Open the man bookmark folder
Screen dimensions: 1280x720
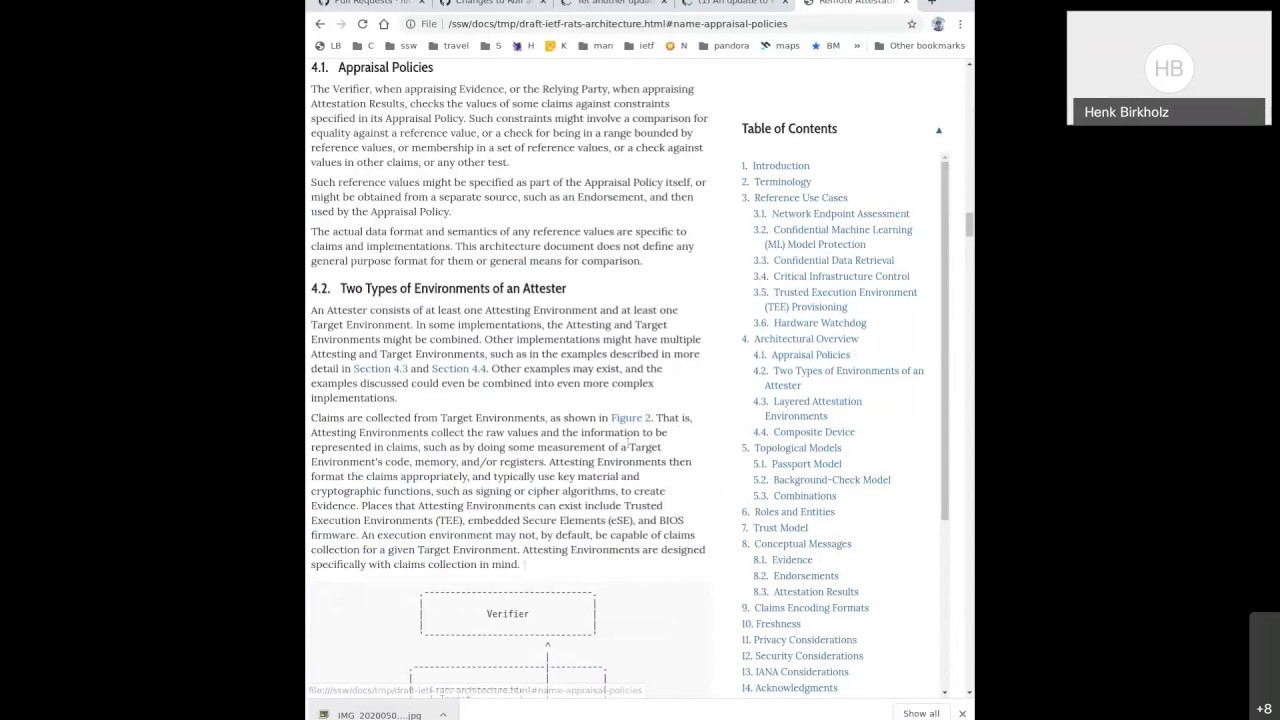point(595,46)
